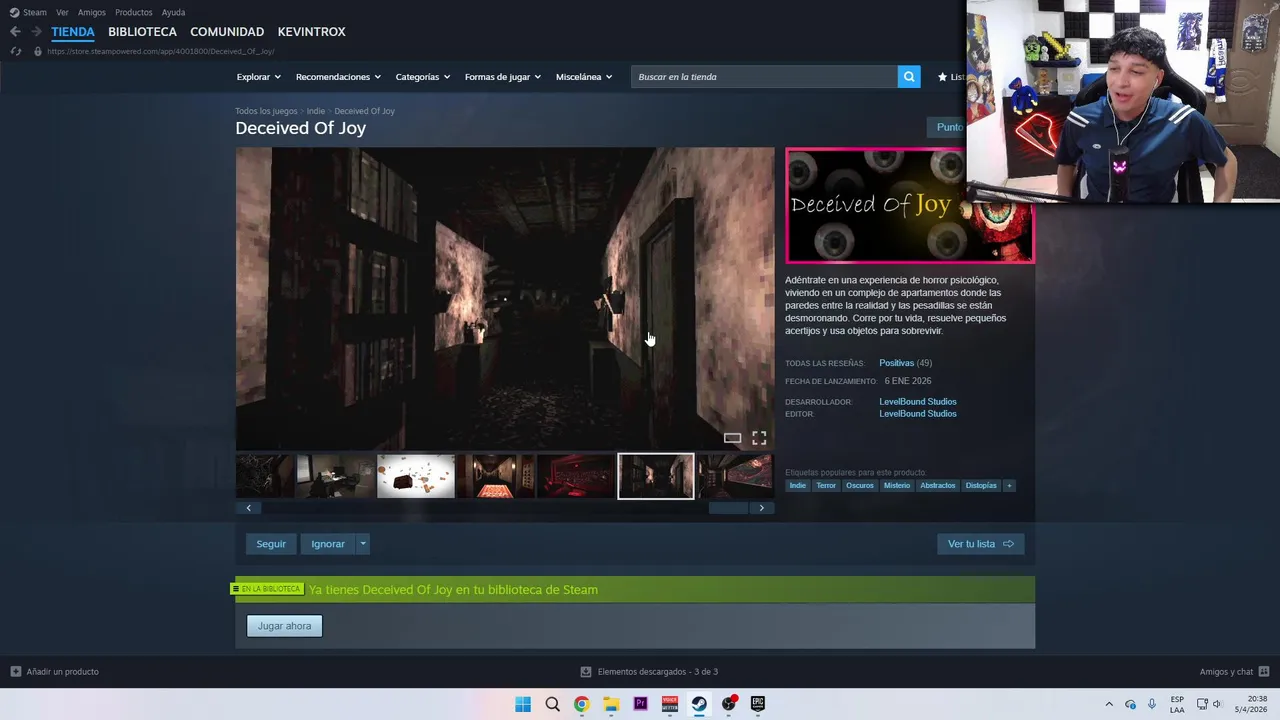Viewport: 1280px width, 720px height.
Task: Open Voicemeeter from the taskbar
Action: (670, 704)
